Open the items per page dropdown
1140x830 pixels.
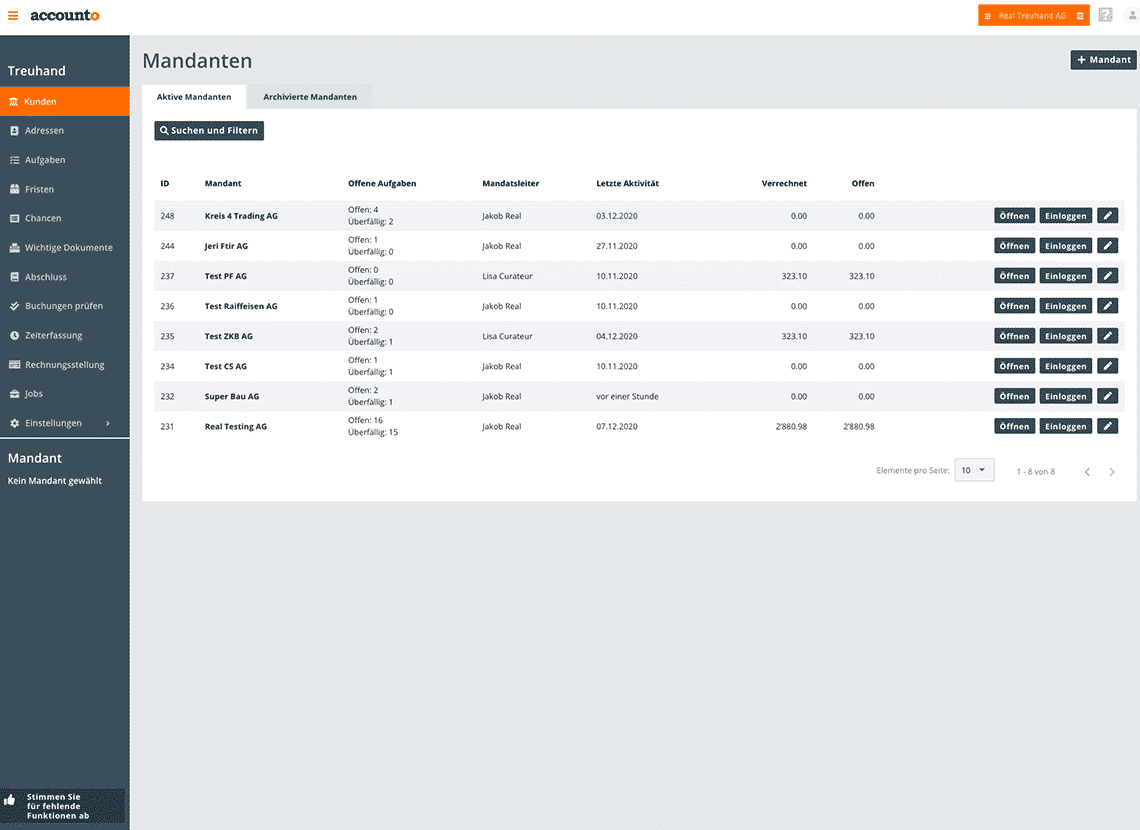(x=974, y=470)
